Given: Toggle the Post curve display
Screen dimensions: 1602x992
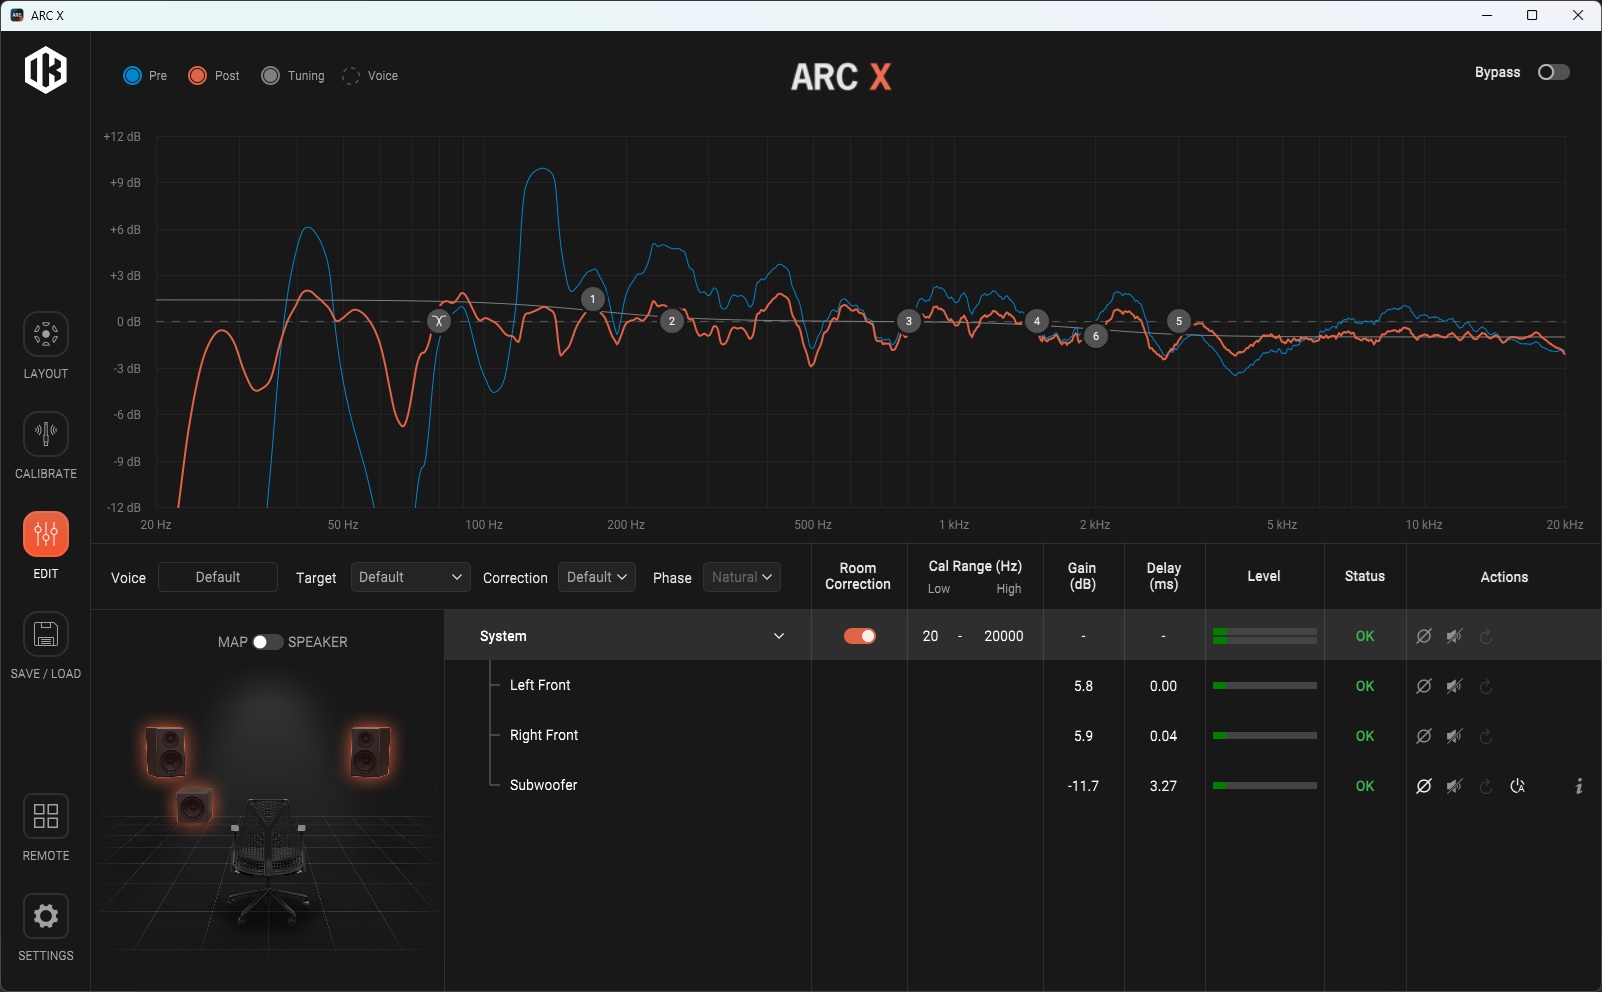Looking at the screenshot, I should (x=213, y=76).
